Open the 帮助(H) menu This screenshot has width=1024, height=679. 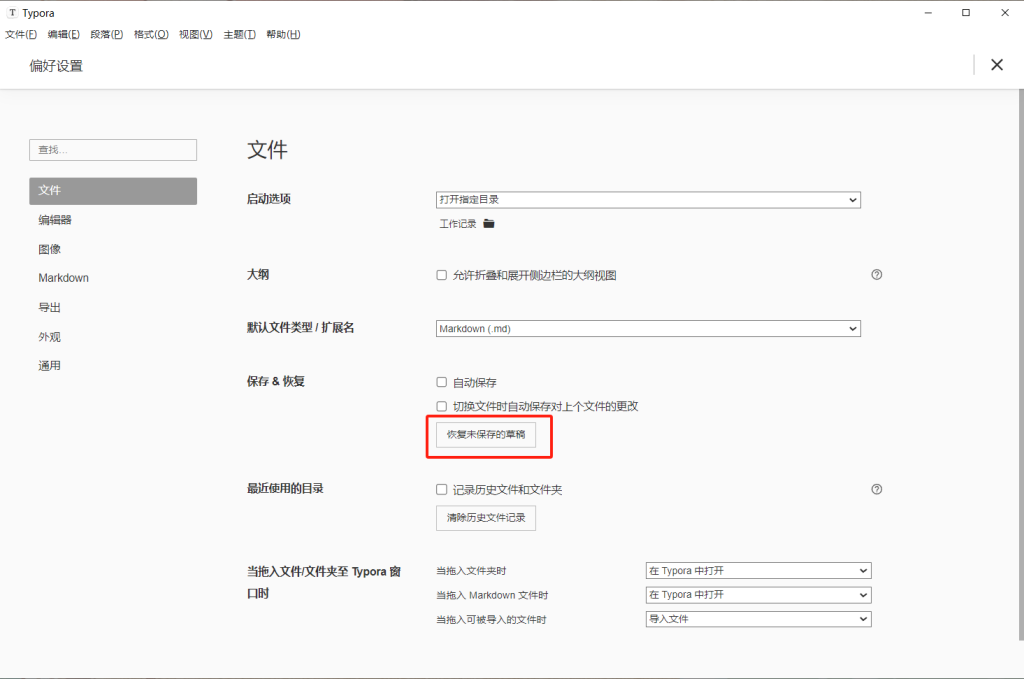283,35
